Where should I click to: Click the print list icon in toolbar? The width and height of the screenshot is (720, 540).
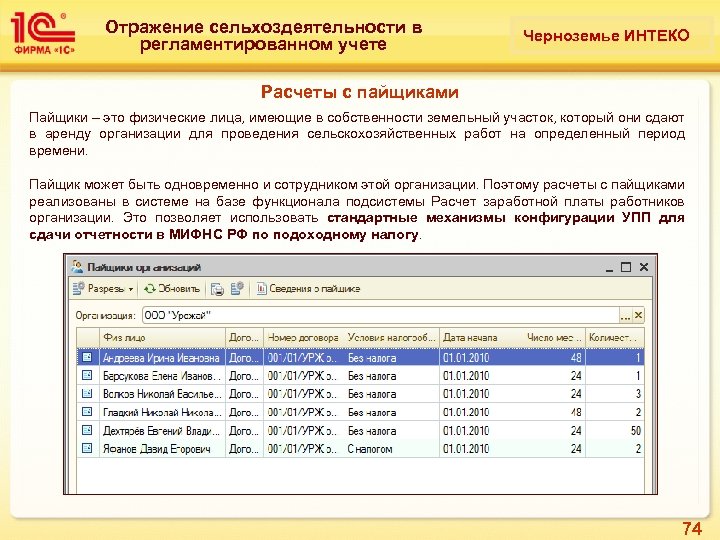(x=217, y=289)
